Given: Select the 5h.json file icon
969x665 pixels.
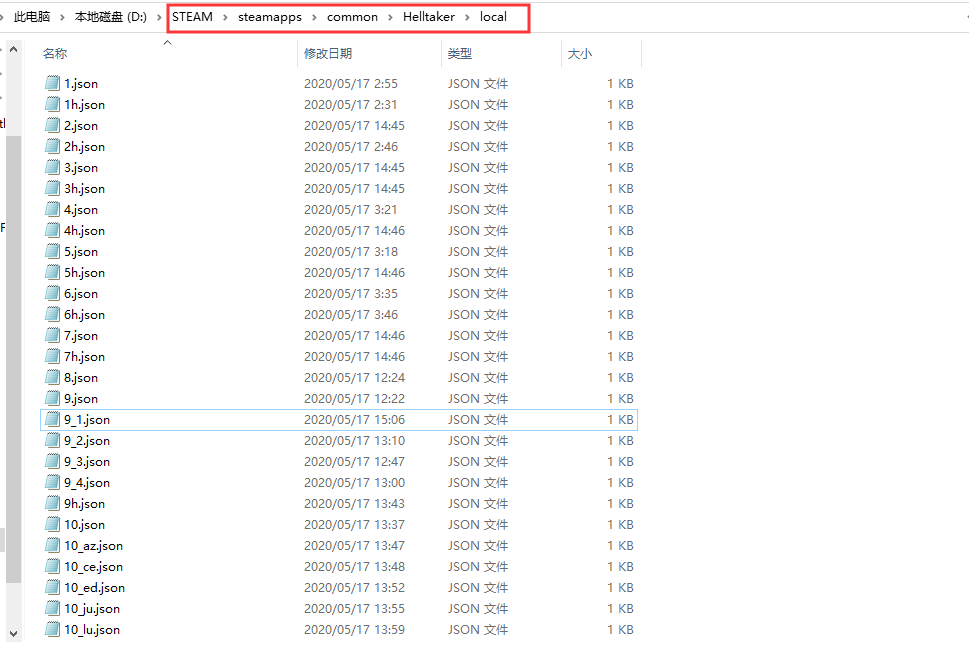Looking at the screenshot, I should [x=53, y=273].
